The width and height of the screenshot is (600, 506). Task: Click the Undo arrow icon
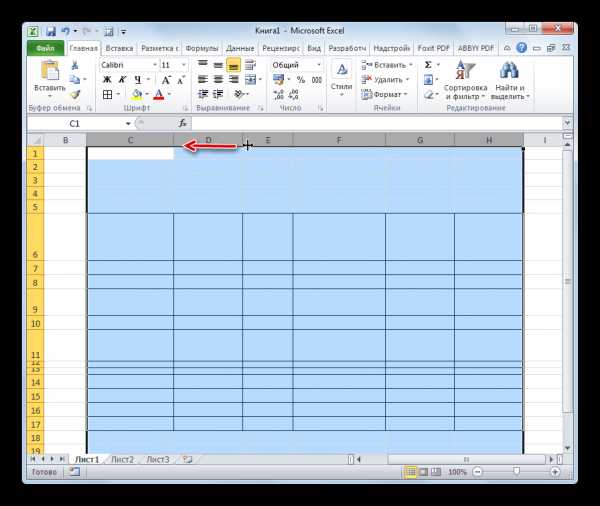click(66, 31)
